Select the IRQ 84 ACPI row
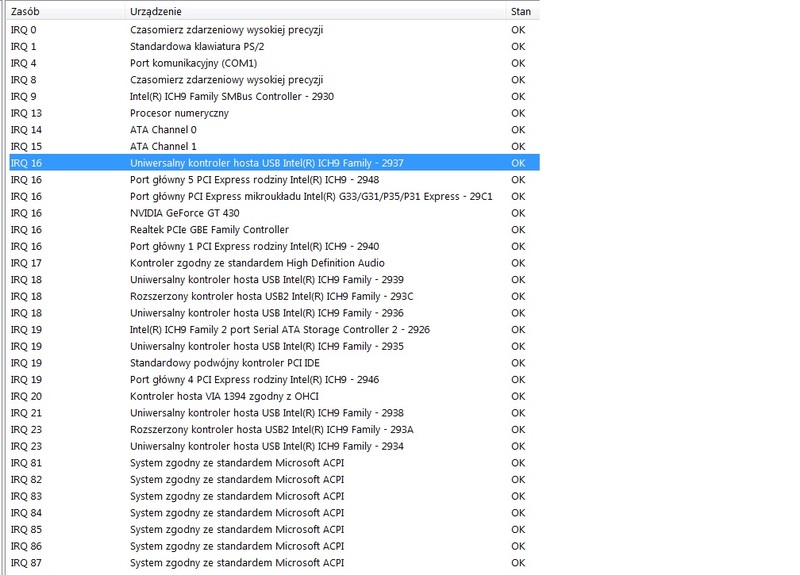The image size is (800, 575). [274, 513]
